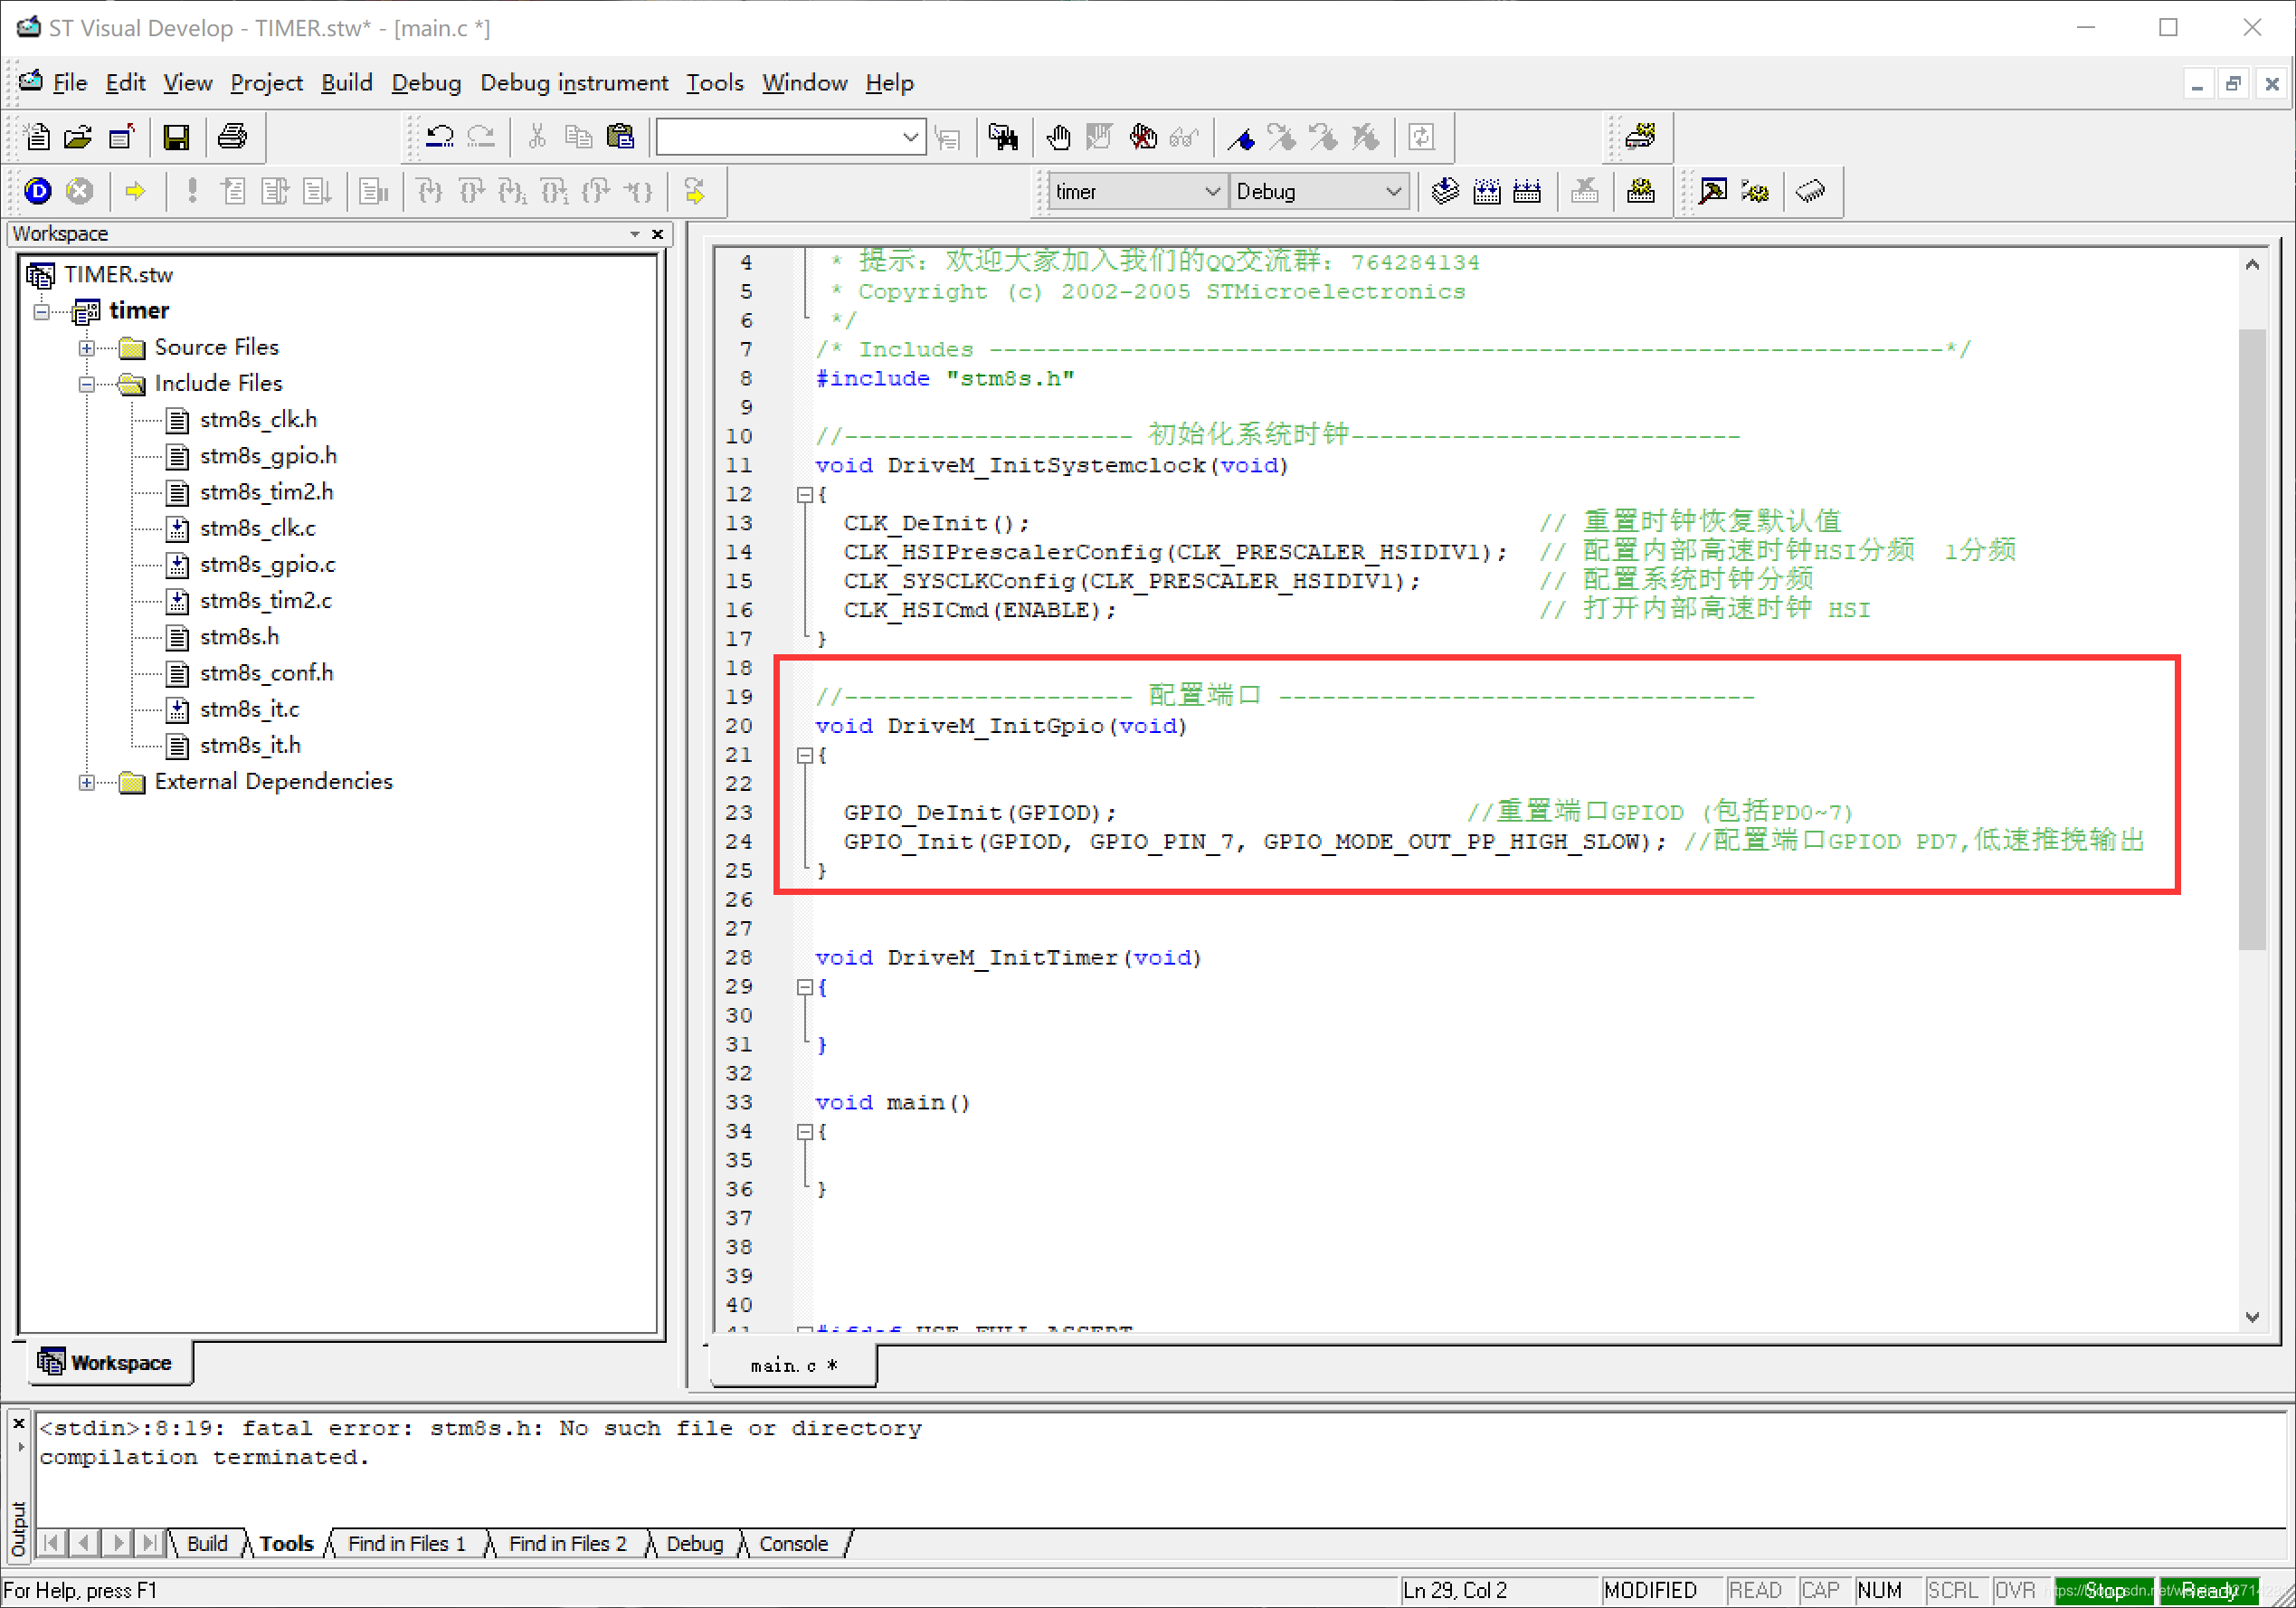Click the wand with gear tool icon
The image size is (2296, 1608).
[x=1755, y=191]
